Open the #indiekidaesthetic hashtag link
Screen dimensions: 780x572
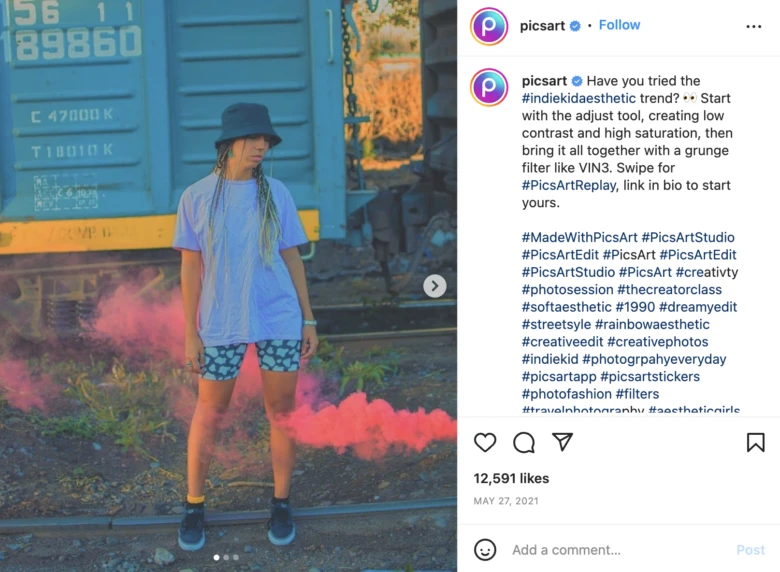tap(579, 98)
